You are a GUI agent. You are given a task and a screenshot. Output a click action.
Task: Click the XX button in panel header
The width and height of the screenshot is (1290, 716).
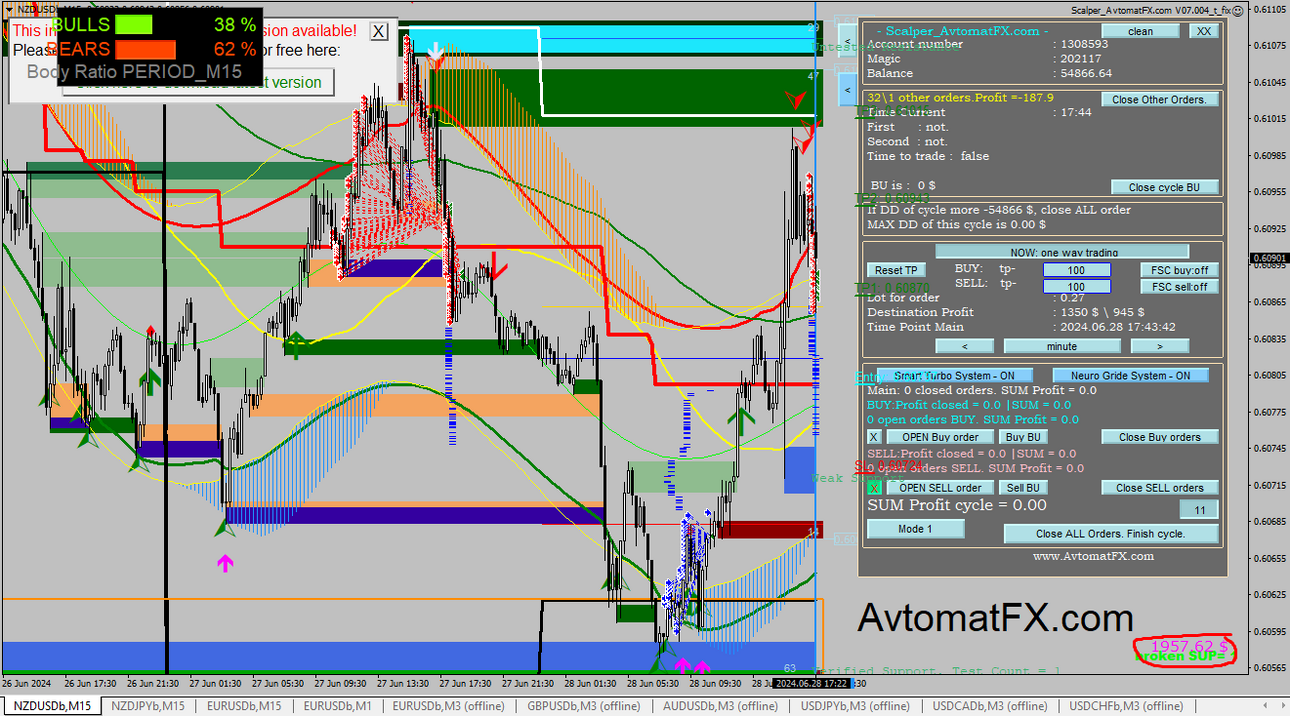coord(1204,31)
